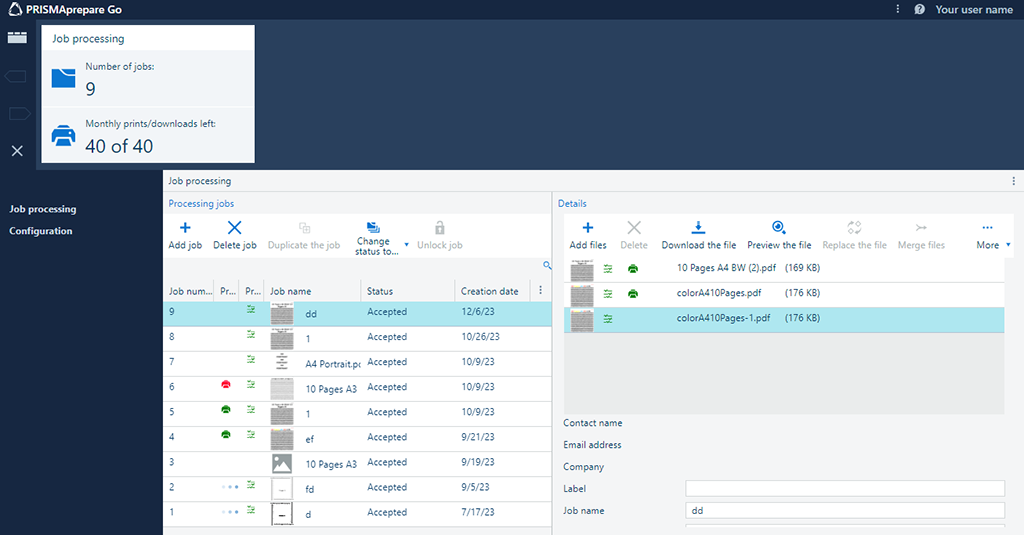Click Your user name
This screenshot has width=1024, height=535.
pyautogui.click(x=974, y=10)
